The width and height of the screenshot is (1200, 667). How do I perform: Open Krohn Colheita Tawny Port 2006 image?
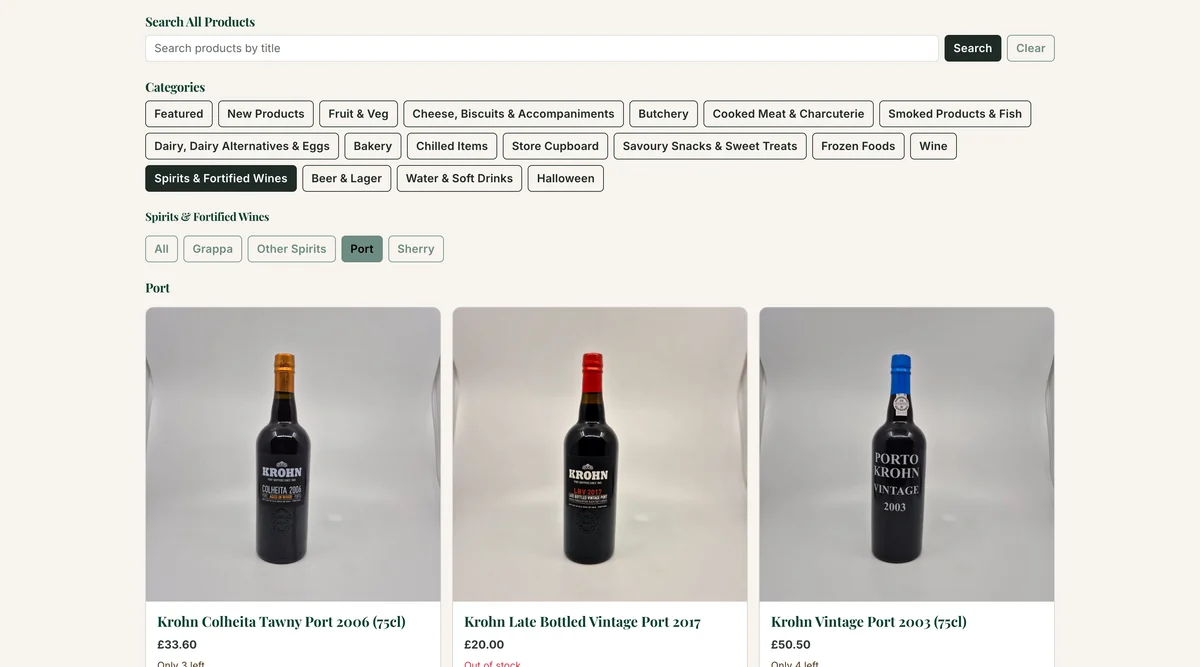click(x=293, y=454)
